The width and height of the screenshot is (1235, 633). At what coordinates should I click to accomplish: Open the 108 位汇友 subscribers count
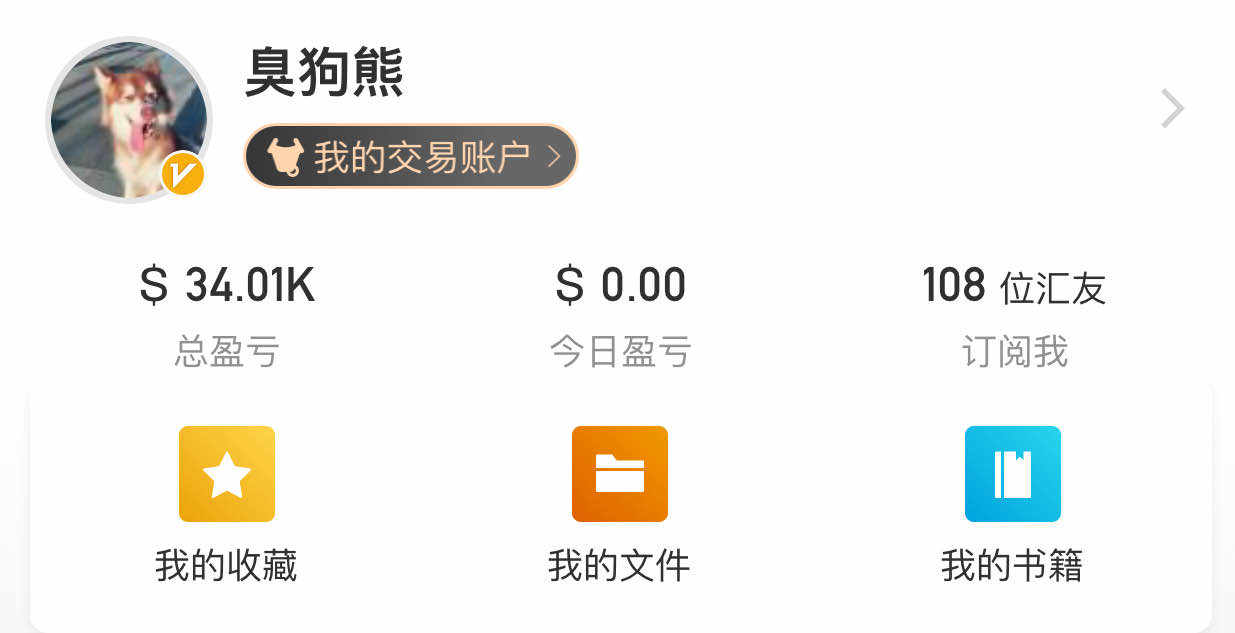click(x=1013, y=287)
